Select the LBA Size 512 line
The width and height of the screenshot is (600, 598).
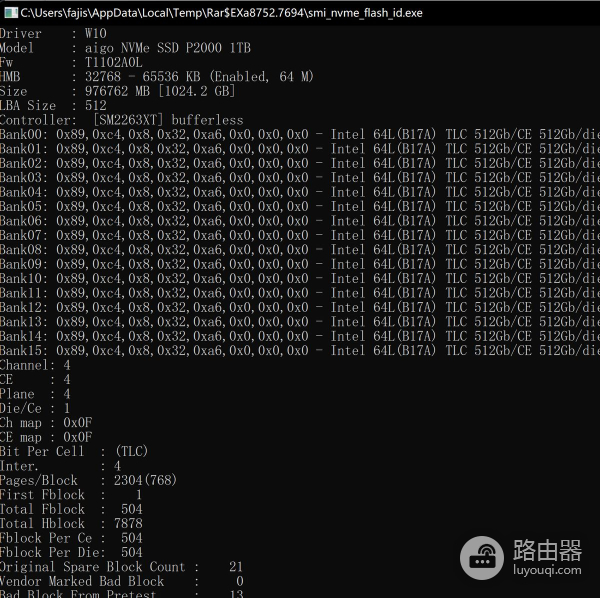(x=53, y=106)
